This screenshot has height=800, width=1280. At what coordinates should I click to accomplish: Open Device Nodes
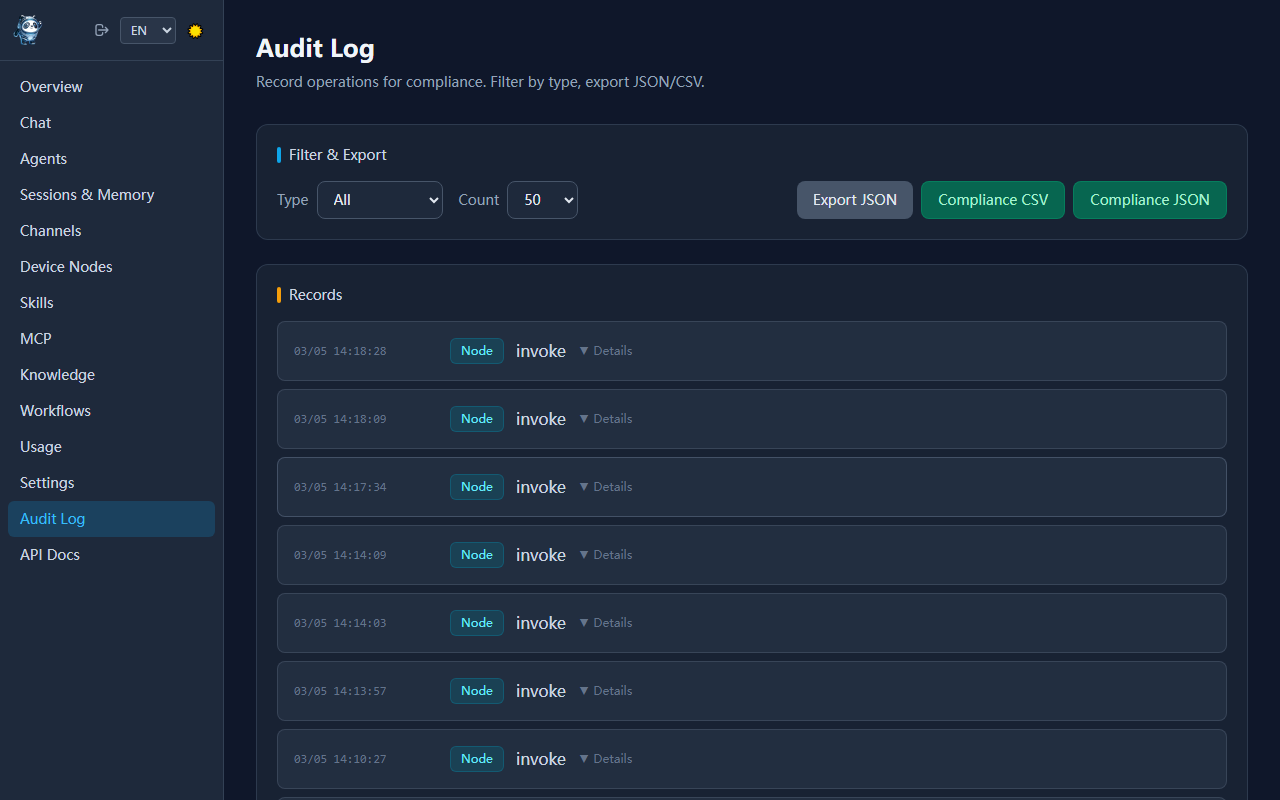tap(111, 267)
